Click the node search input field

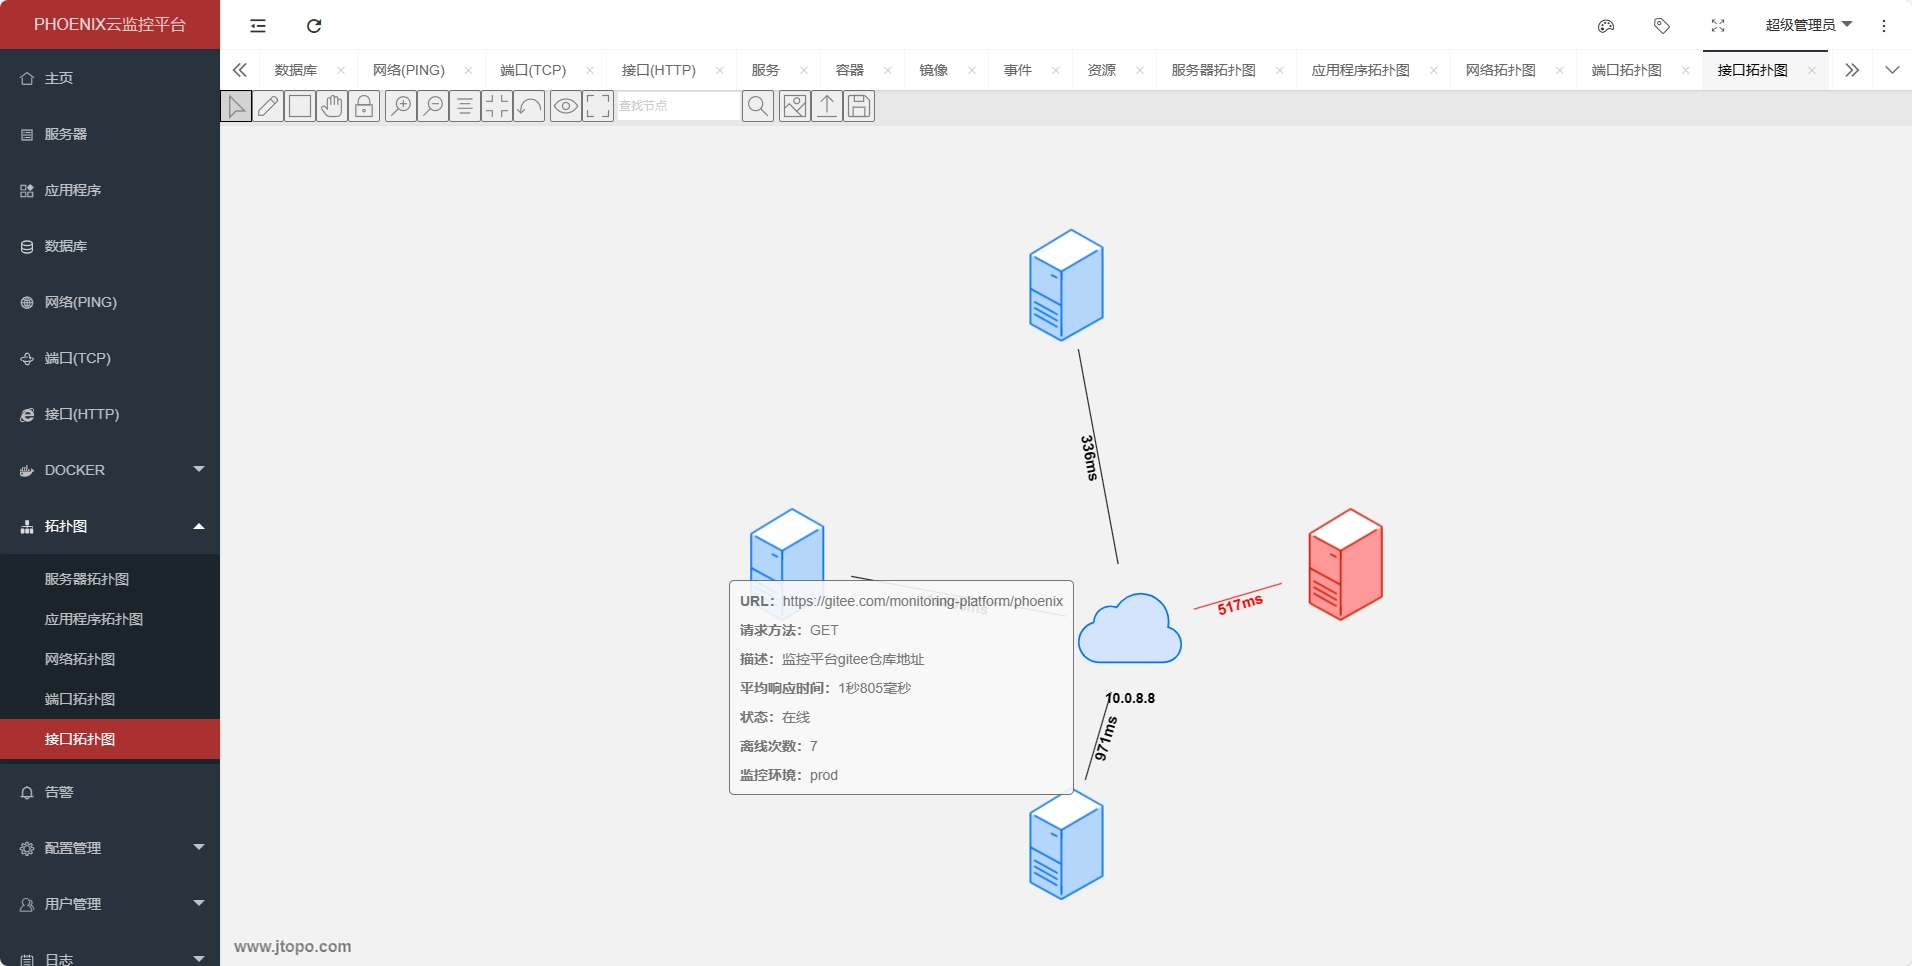(678, 106)
